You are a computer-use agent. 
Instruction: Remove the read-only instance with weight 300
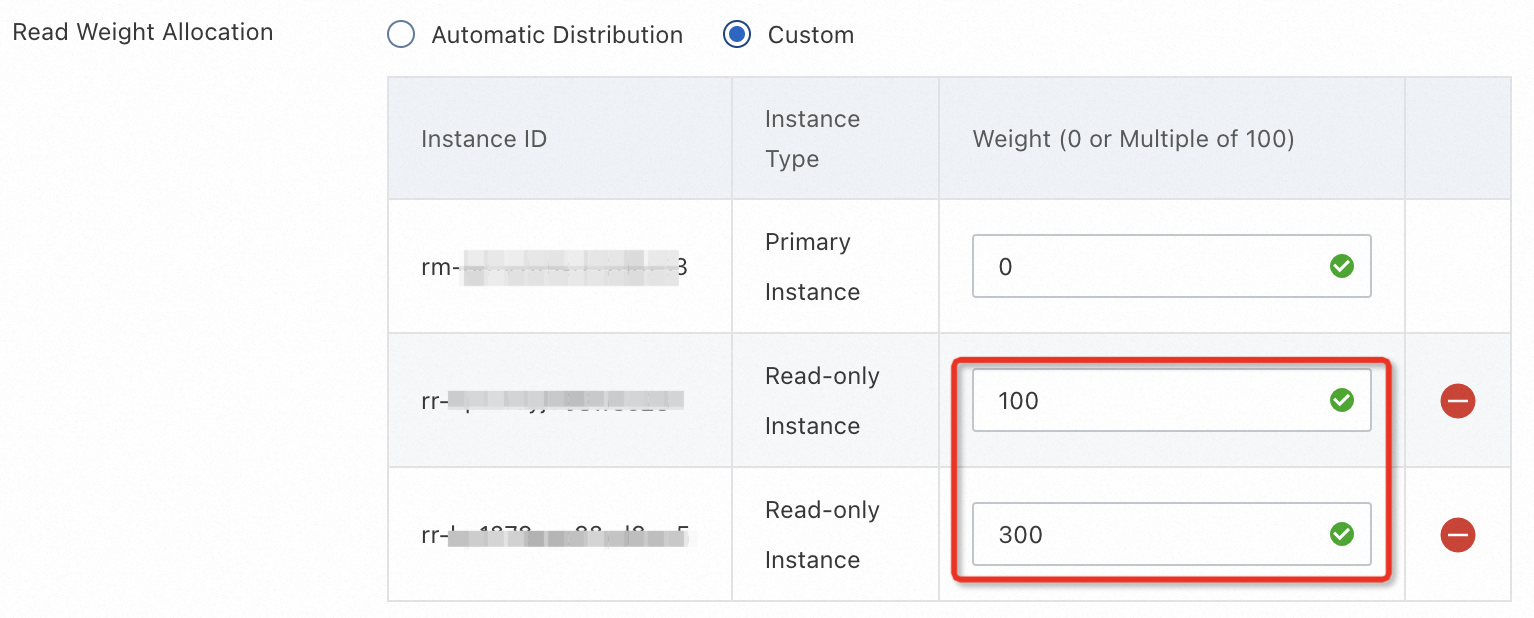click(1457, 535)
